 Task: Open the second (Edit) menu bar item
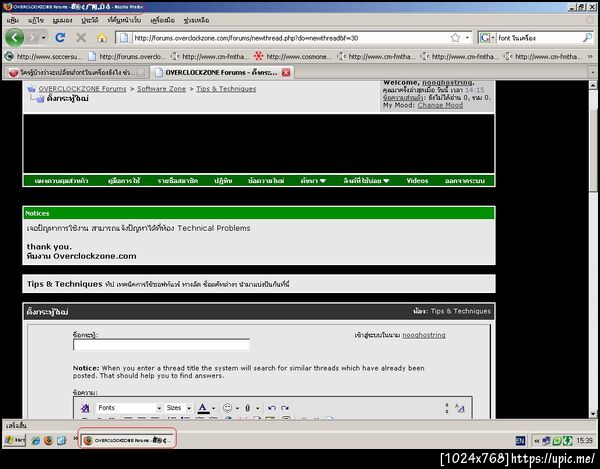tap(36, 20)
